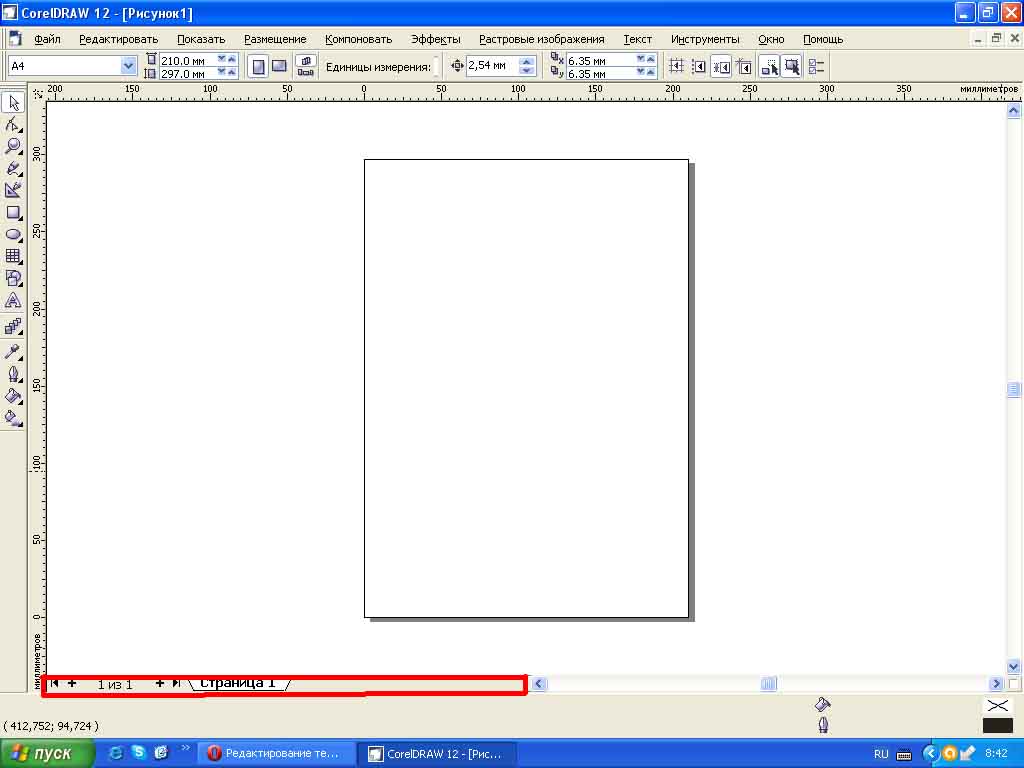Open the Shape tool flyout
This screenshot has width=1024, height=768.
coord(13,125)
